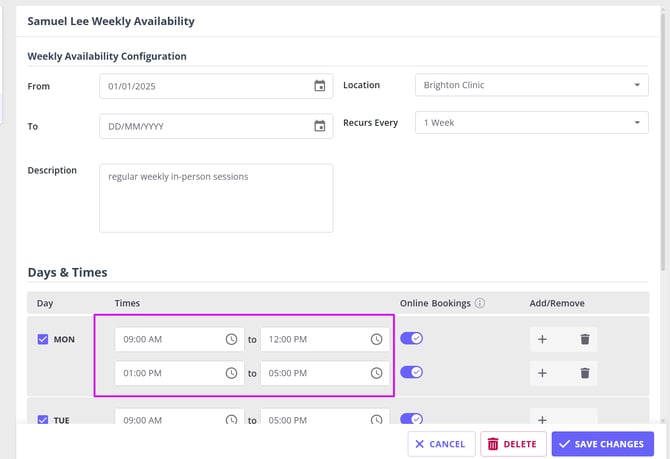Click the Cancel button
The image size is (670, 459).
pos(440,444)
